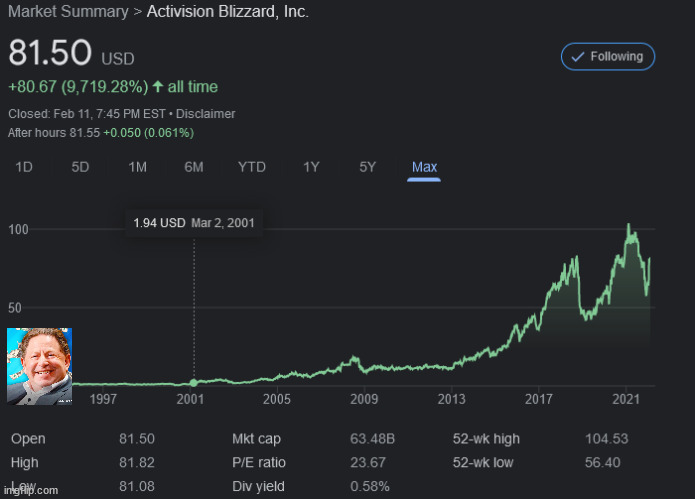
Task: Select the 1Y time range tab
Action: point(311,167)
